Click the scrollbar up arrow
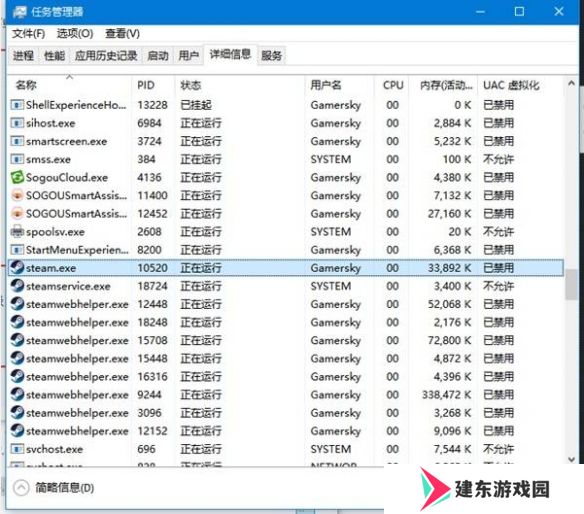584x514 pixels. pos(571,83)
